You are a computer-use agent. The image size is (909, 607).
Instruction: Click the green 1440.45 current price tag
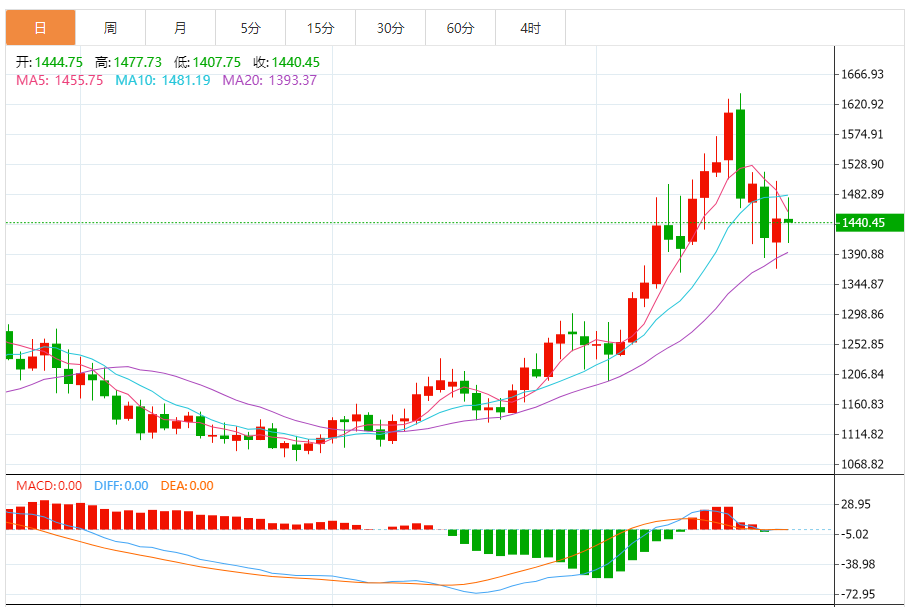click(863, 223)
